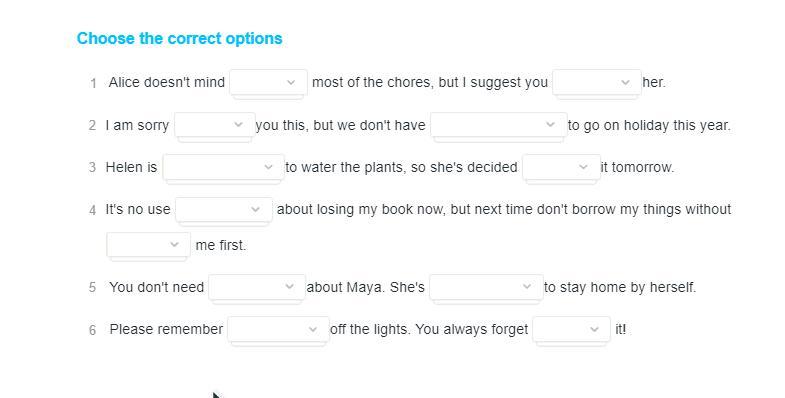Open dropdown after "It's no use"
The width and height of the screenshot is (785, 398).
[224, 209]
